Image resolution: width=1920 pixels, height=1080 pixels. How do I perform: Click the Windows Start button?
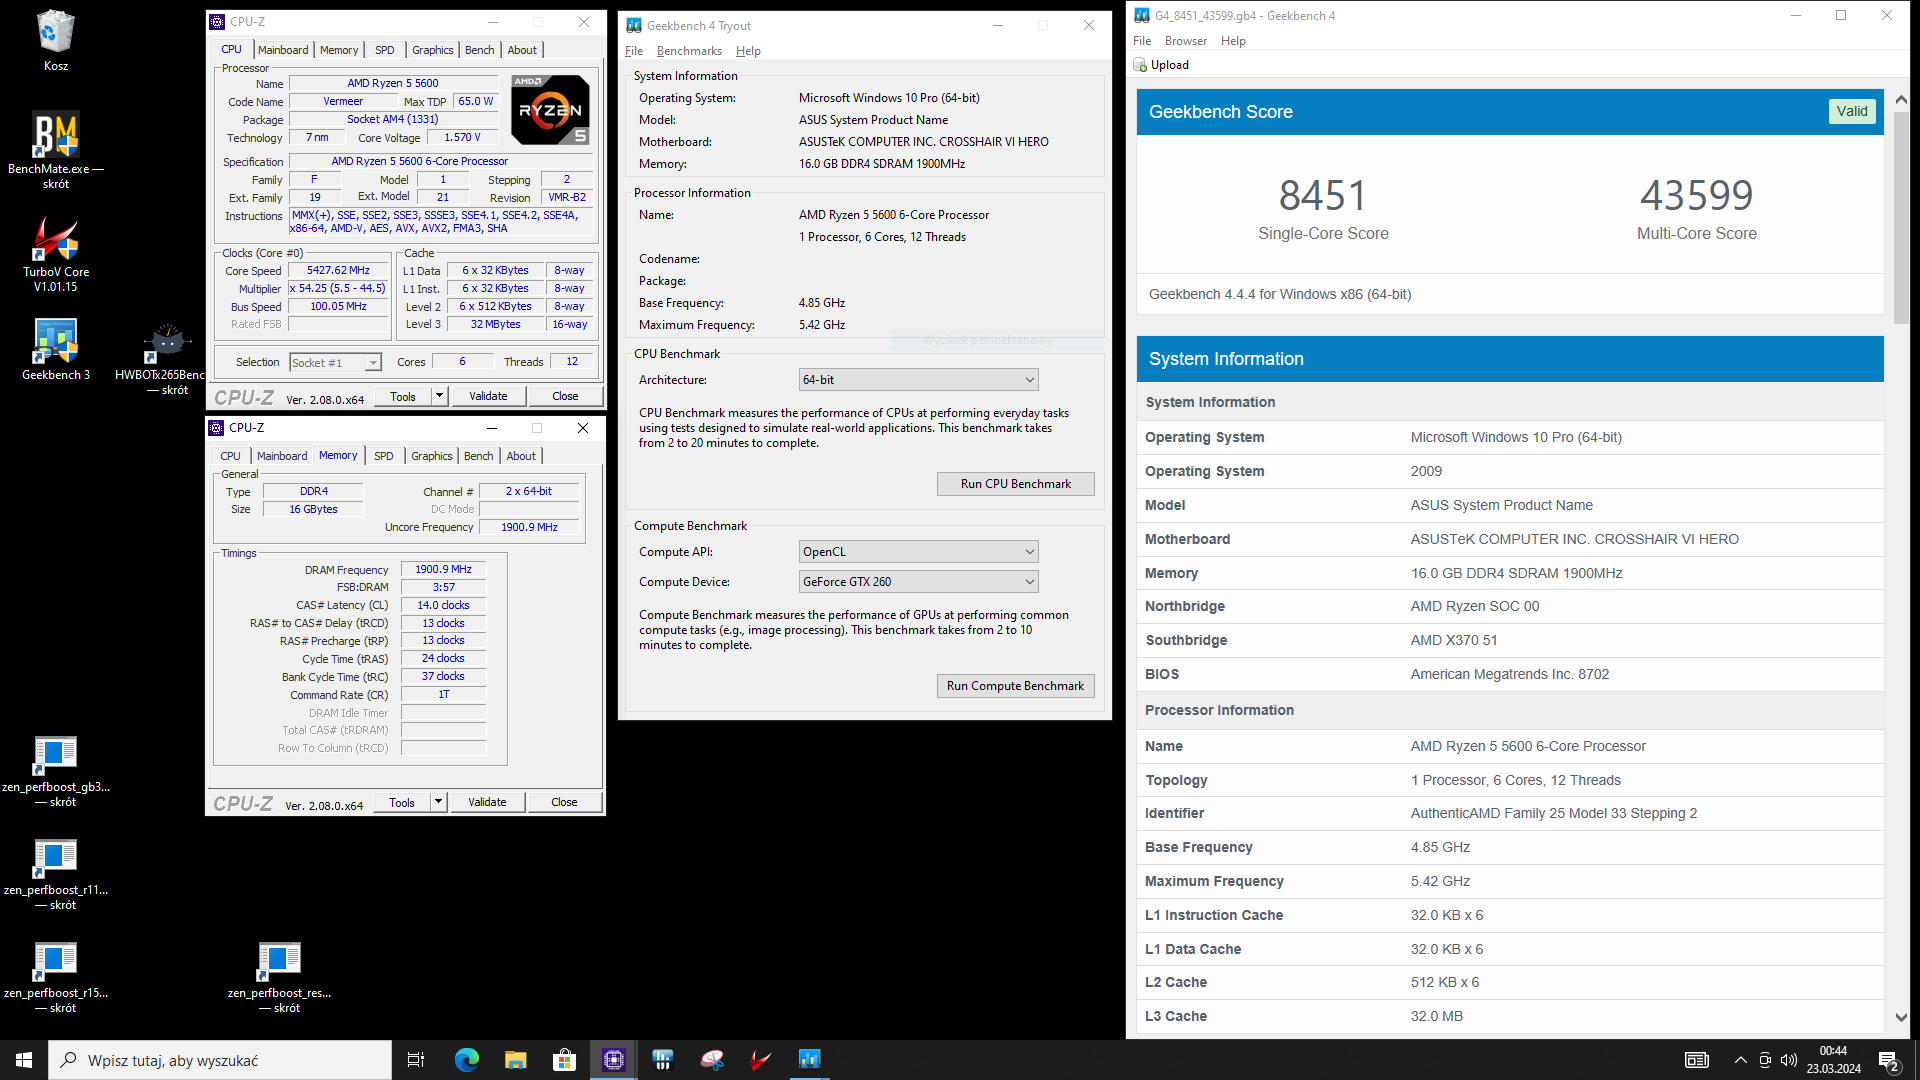tap(24, 1060)
